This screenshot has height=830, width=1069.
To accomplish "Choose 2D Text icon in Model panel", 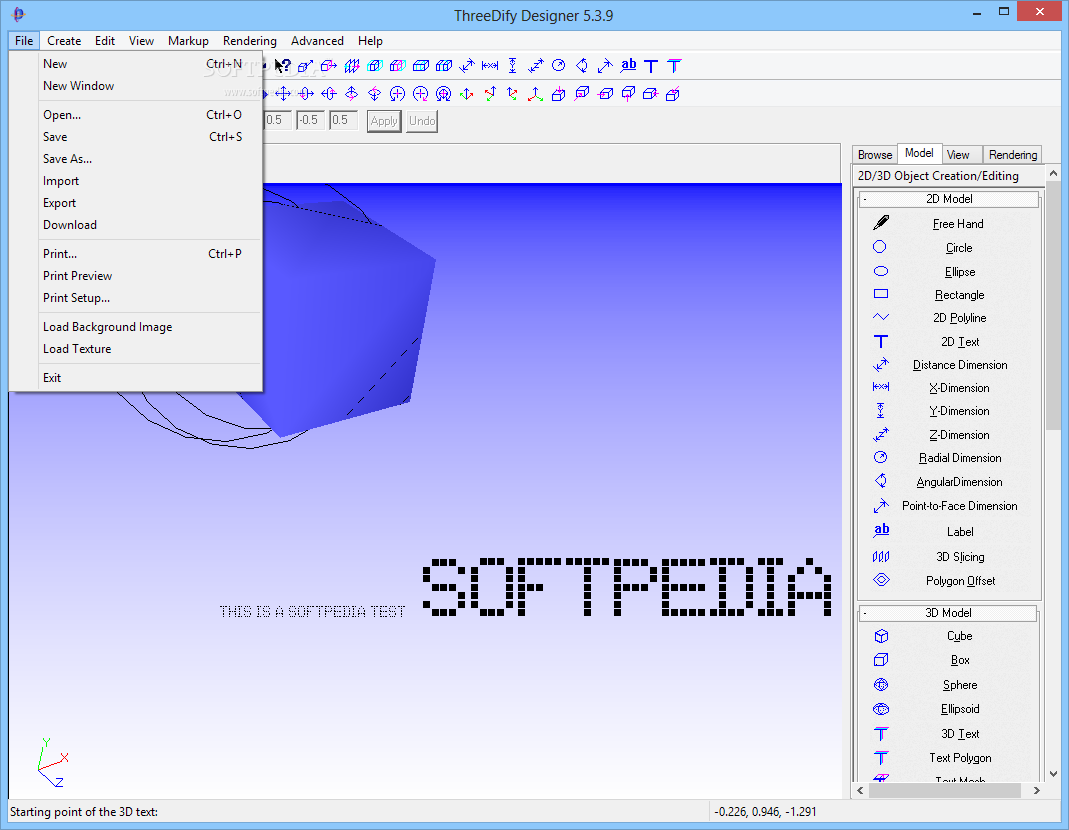I will click(x=881, y=341).
